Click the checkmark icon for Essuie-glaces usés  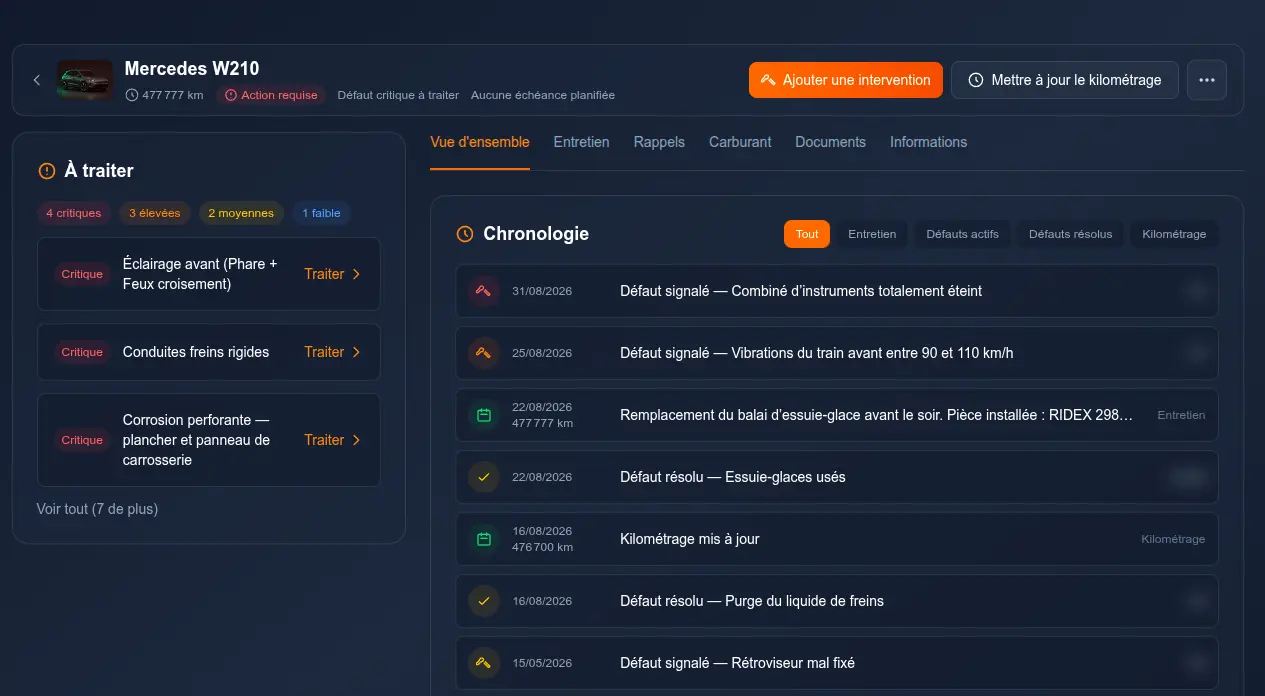point(484,477)
